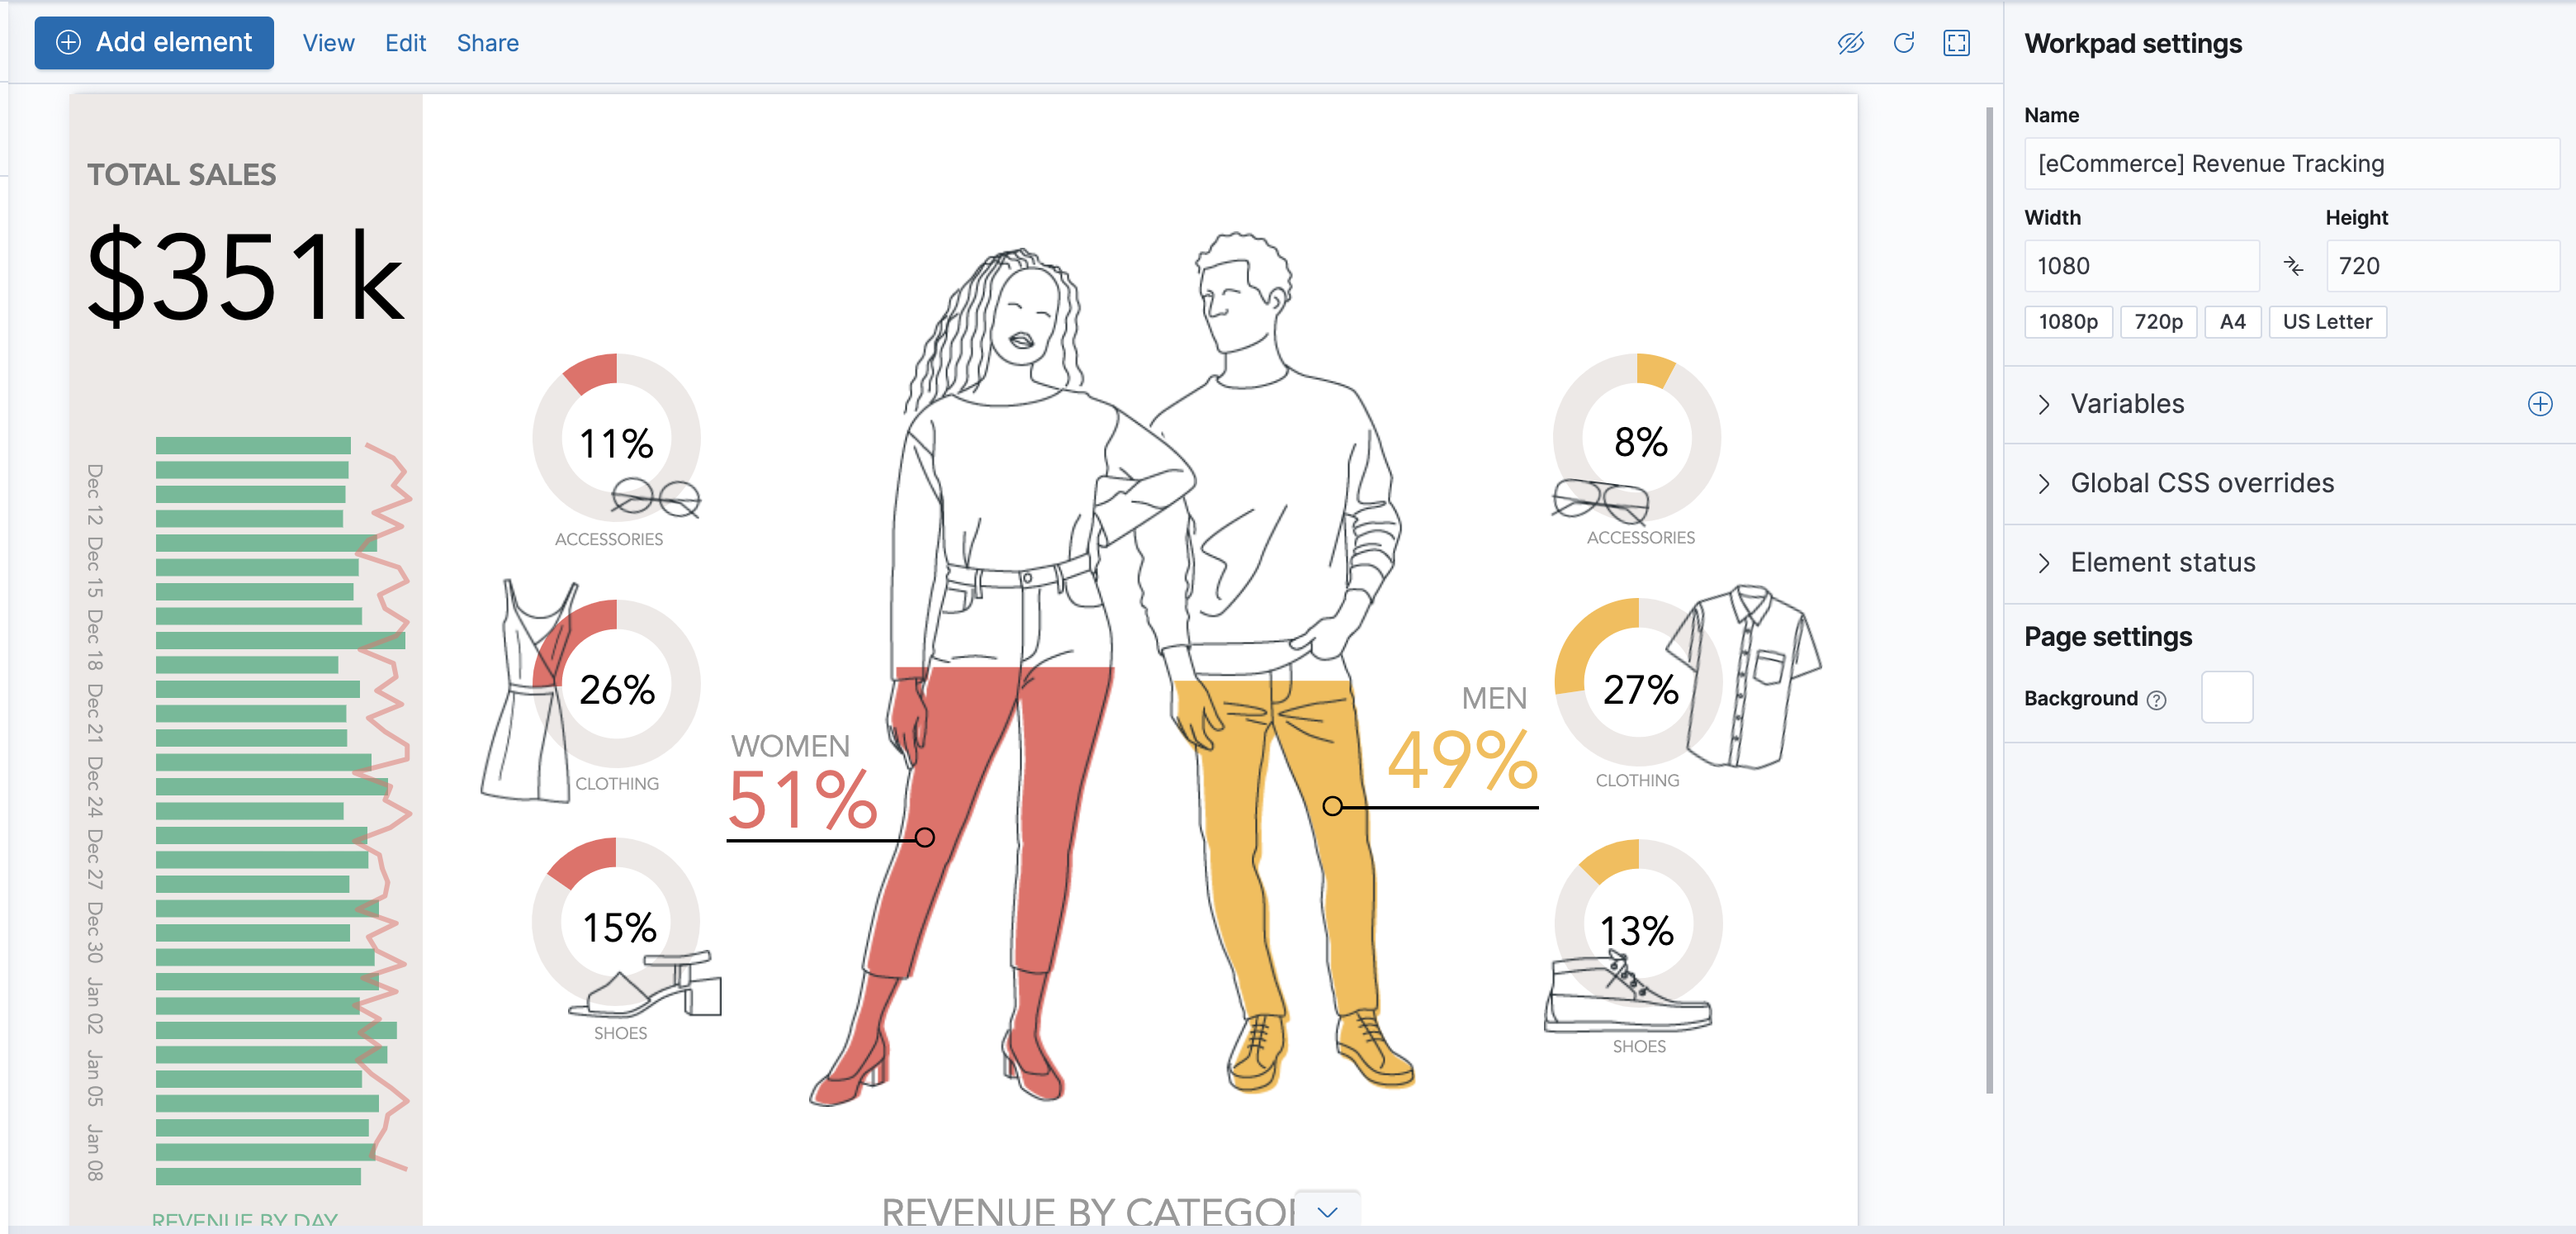This screenshot has width=2576, height=1234.
Task: Click the dress illustration icon
Action: click(x=529, y=691)
